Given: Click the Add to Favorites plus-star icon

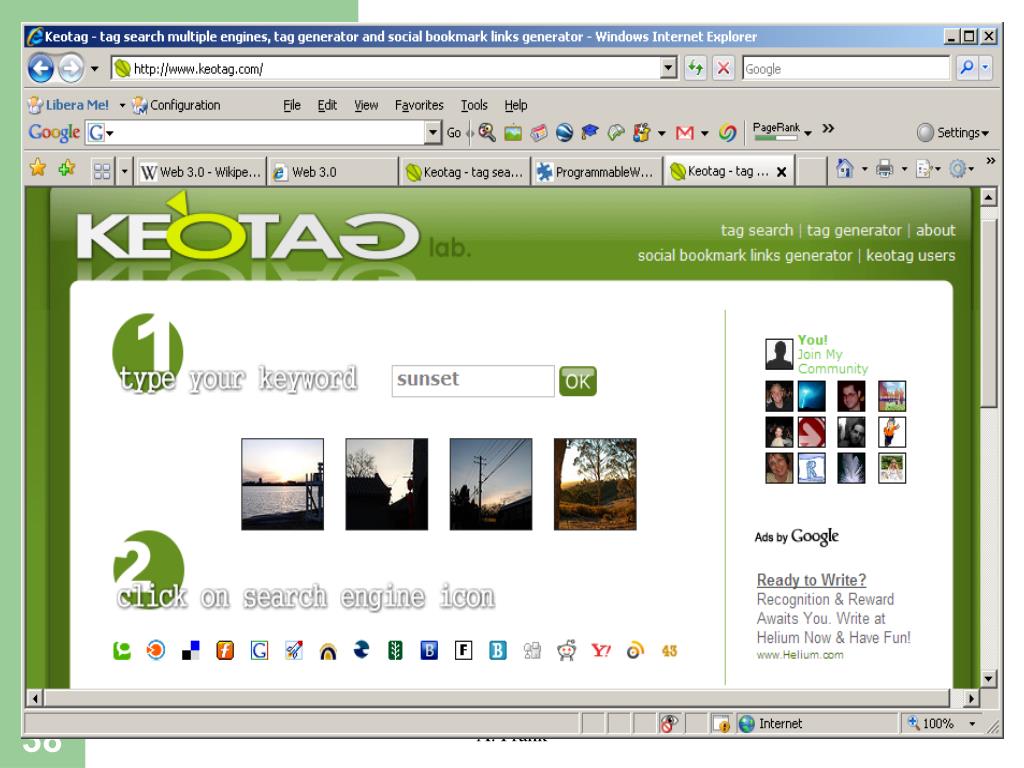Looking at the screenshot, I should point(67,168).
